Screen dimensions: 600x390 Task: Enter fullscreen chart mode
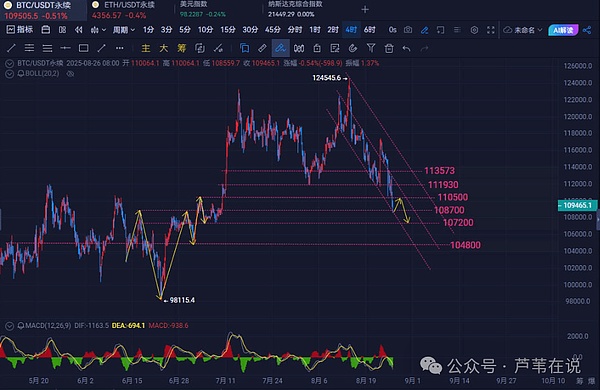(x=491, y=30)
